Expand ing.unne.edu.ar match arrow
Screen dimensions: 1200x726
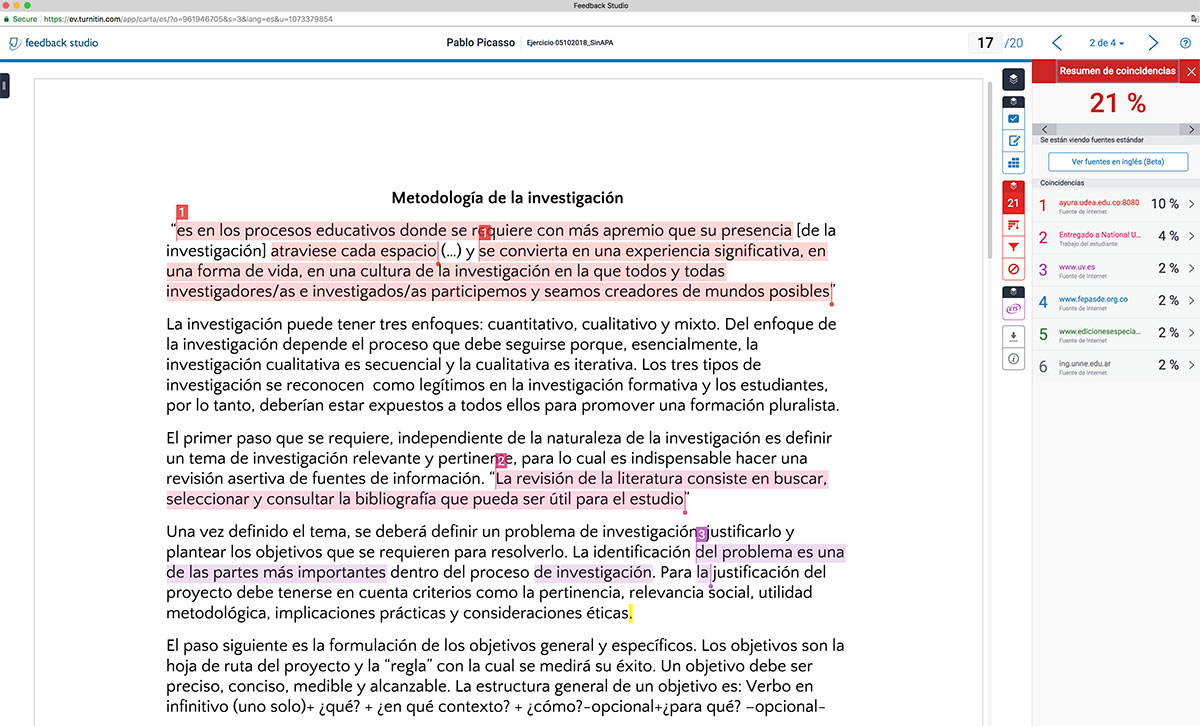[x=1191, y=365]
